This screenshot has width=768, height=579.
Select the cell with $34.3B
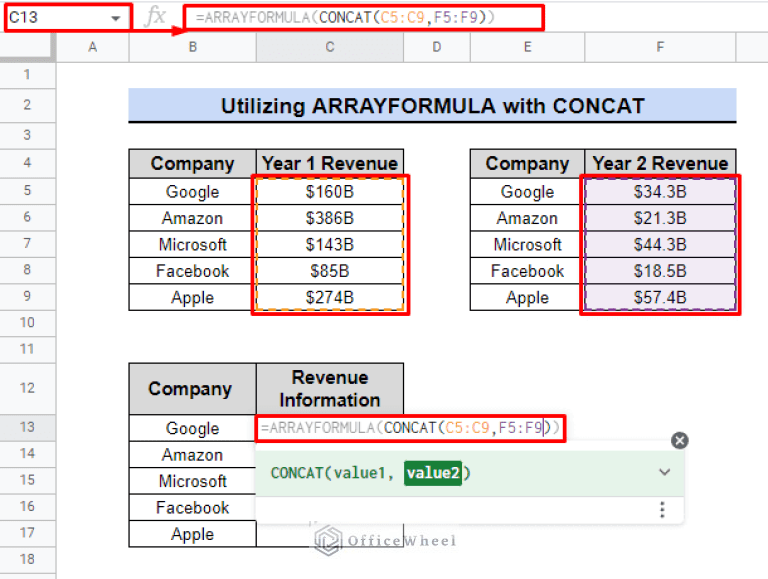tap(660, 192)
